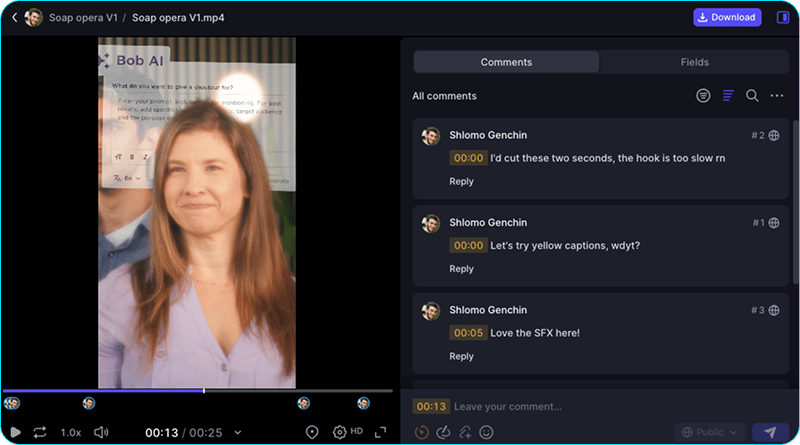Open the comment filter icon
This screenshot has height=445, width=800.
point(704,96)
